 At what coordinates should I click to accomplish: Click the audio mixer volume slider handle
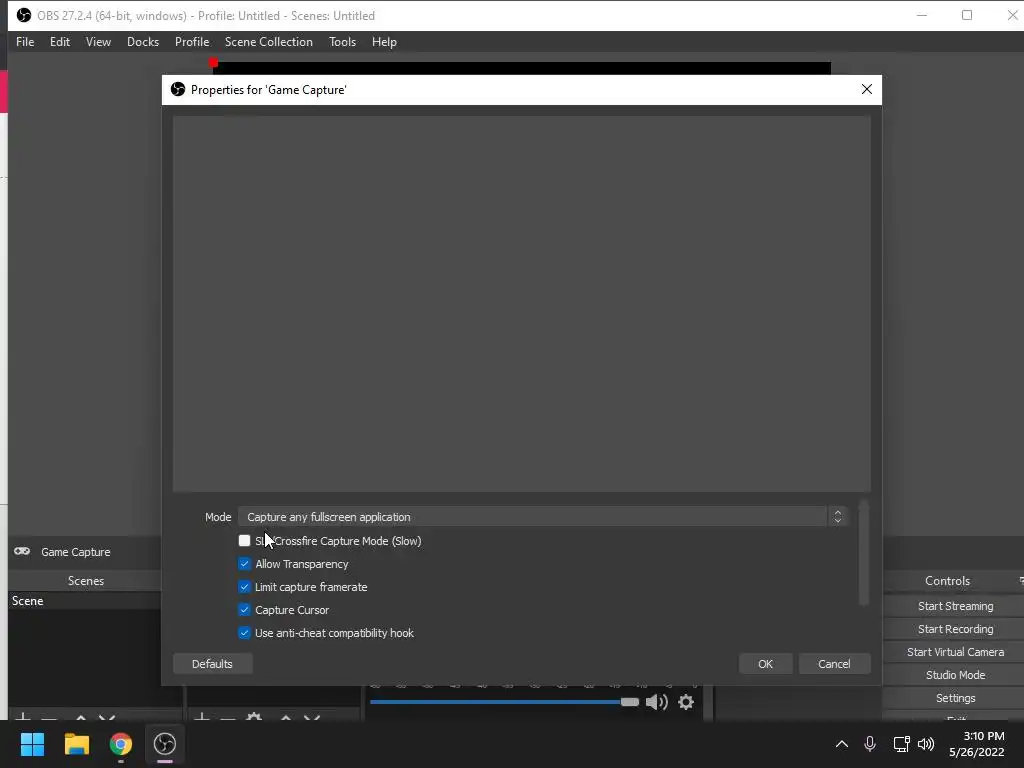tap(630, 702)
